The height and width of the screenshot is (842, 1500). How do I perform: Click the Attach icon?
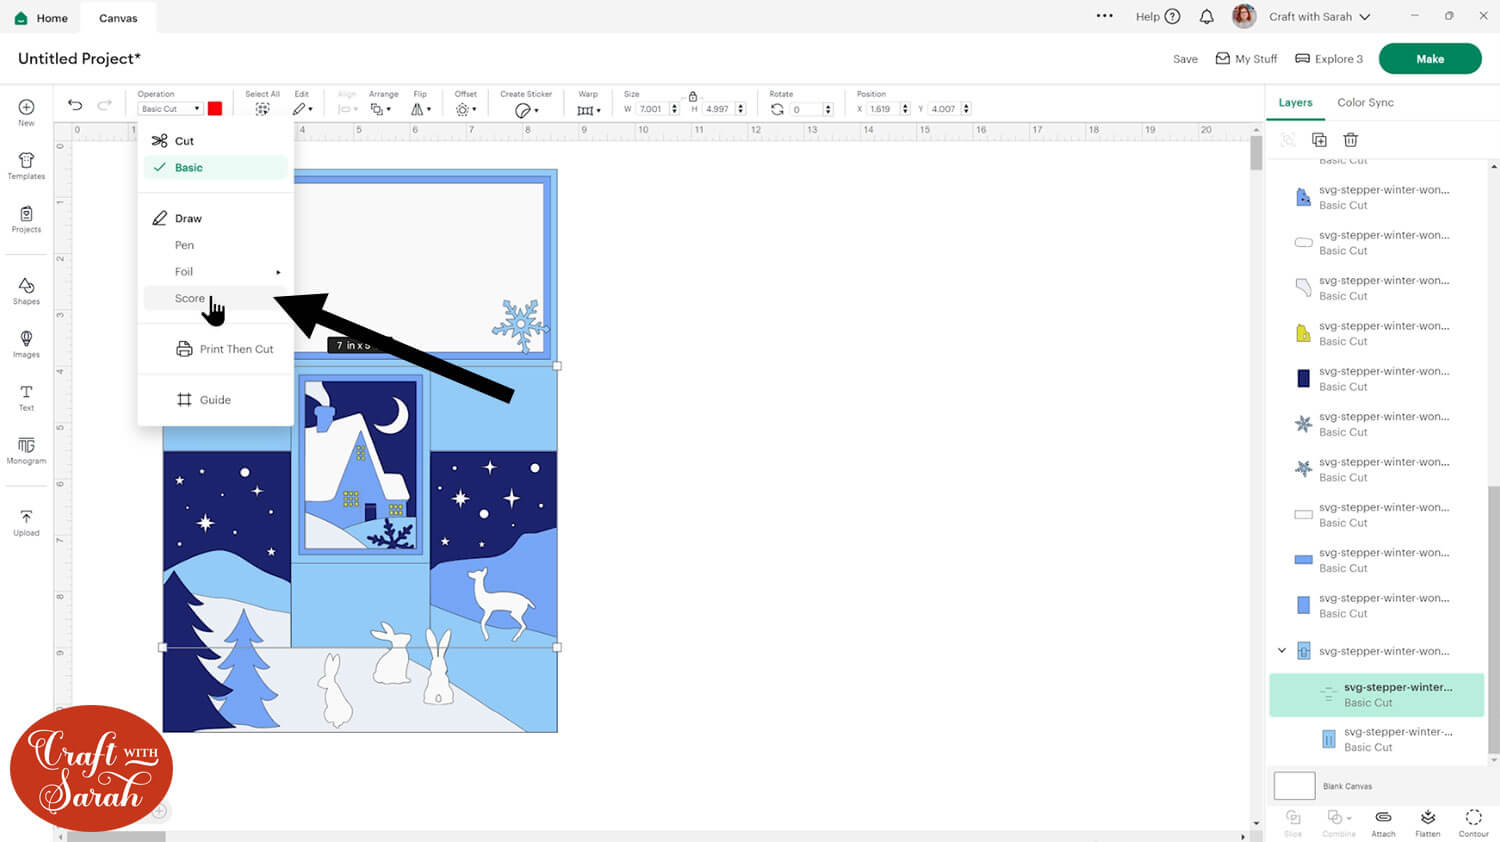1383,822
